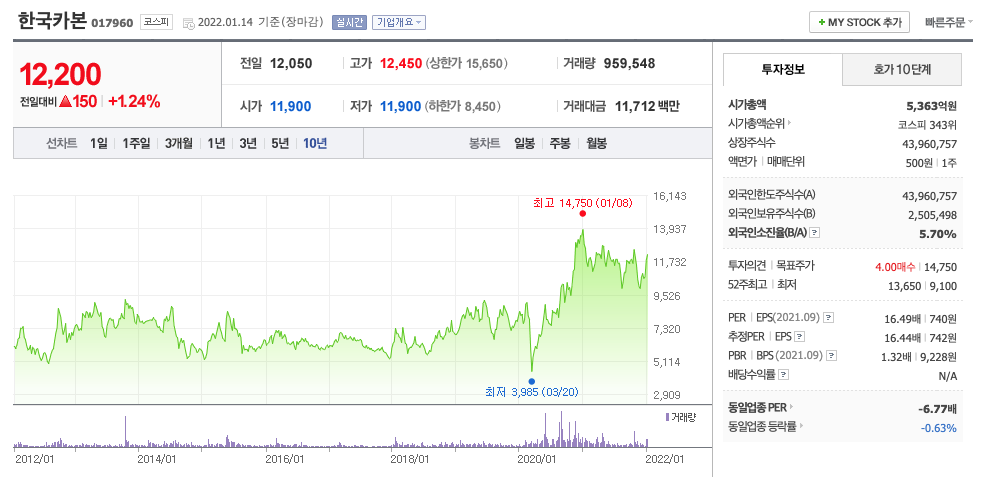This screenshot has height=477, width=983.
Task: Click the 외국인소진율 value 5.70%
Action: pos(940,234)
